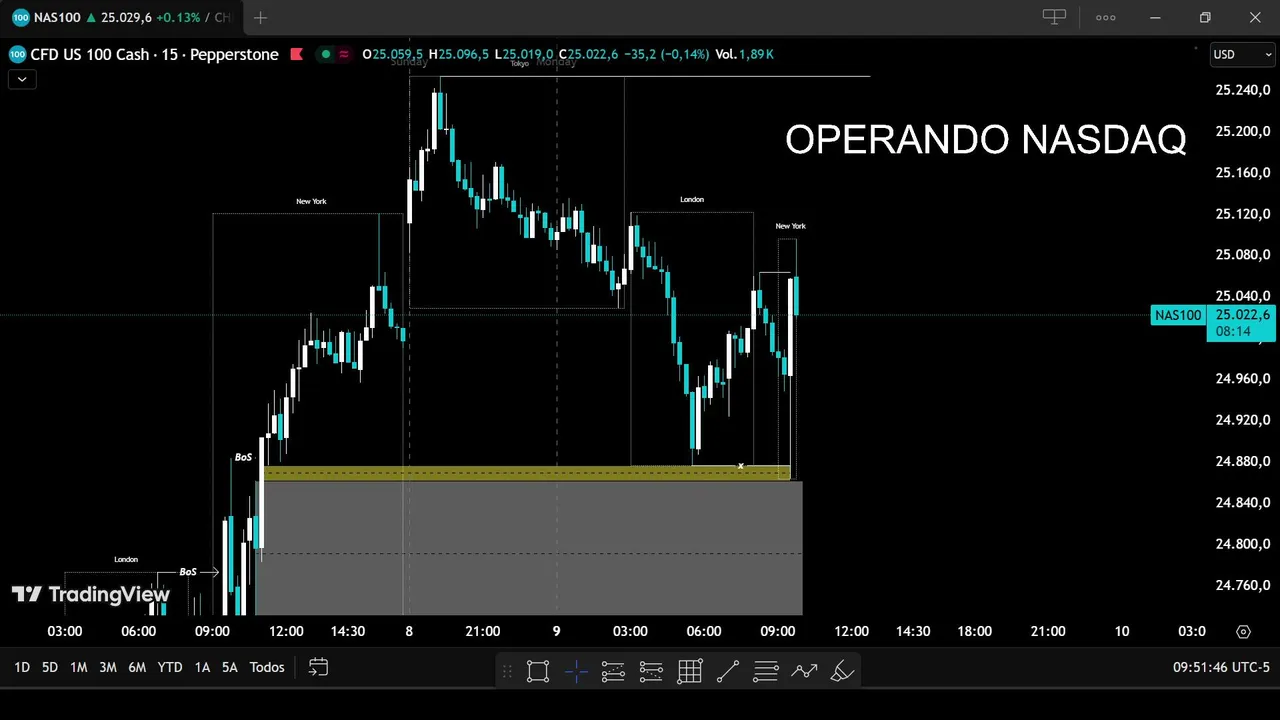Click the 24.760,0 price scale label
1280x720 pixels.
(x=1242, y=585)
